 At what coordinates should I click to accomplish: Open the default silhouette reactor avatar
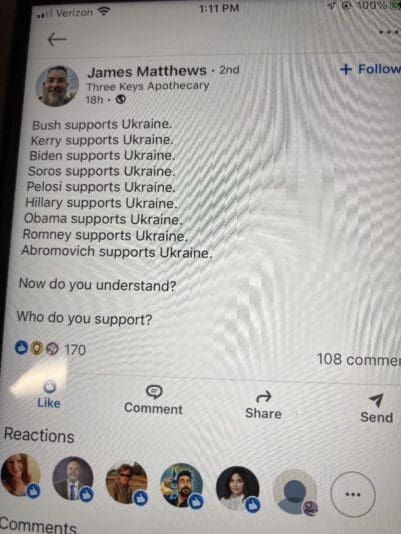click(295, 491)
